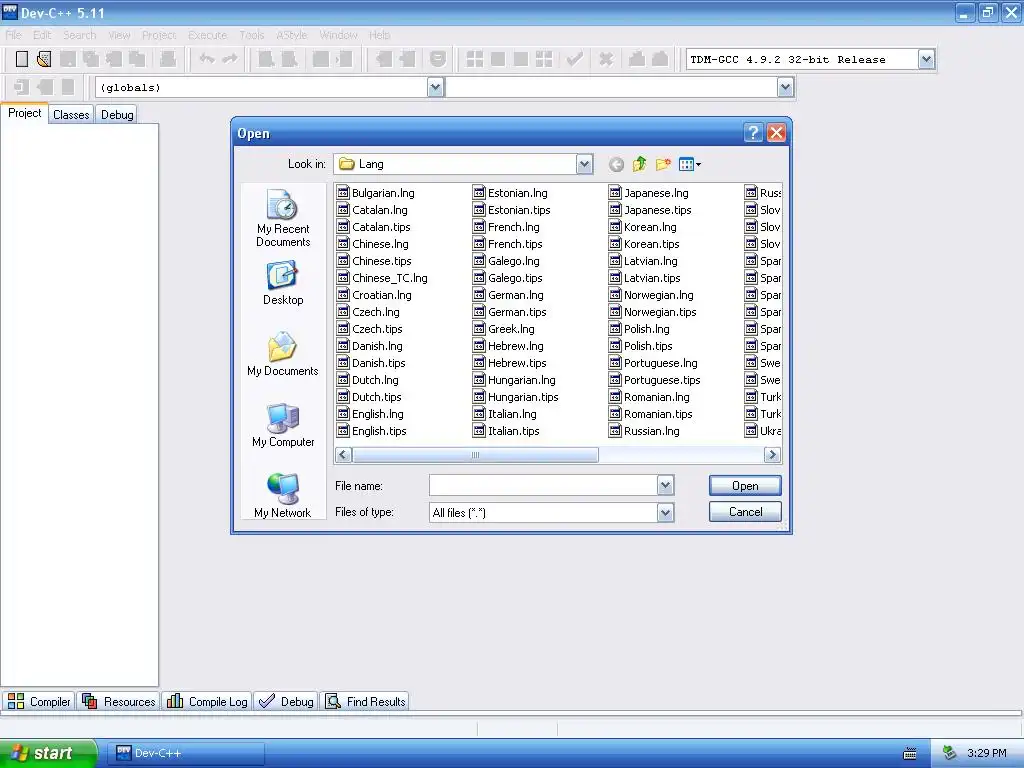Select Korean.tips in the file list
Screen dimensions: 1024x768
tap(644, 244)
